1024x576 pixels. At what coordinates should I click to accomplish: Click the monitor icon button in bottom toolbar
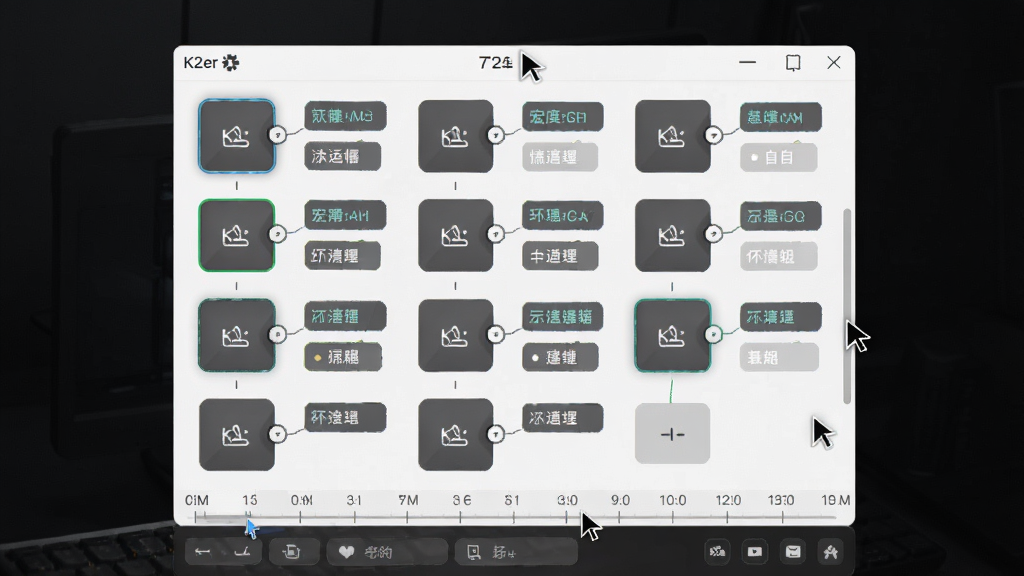[x=516, y=552]
